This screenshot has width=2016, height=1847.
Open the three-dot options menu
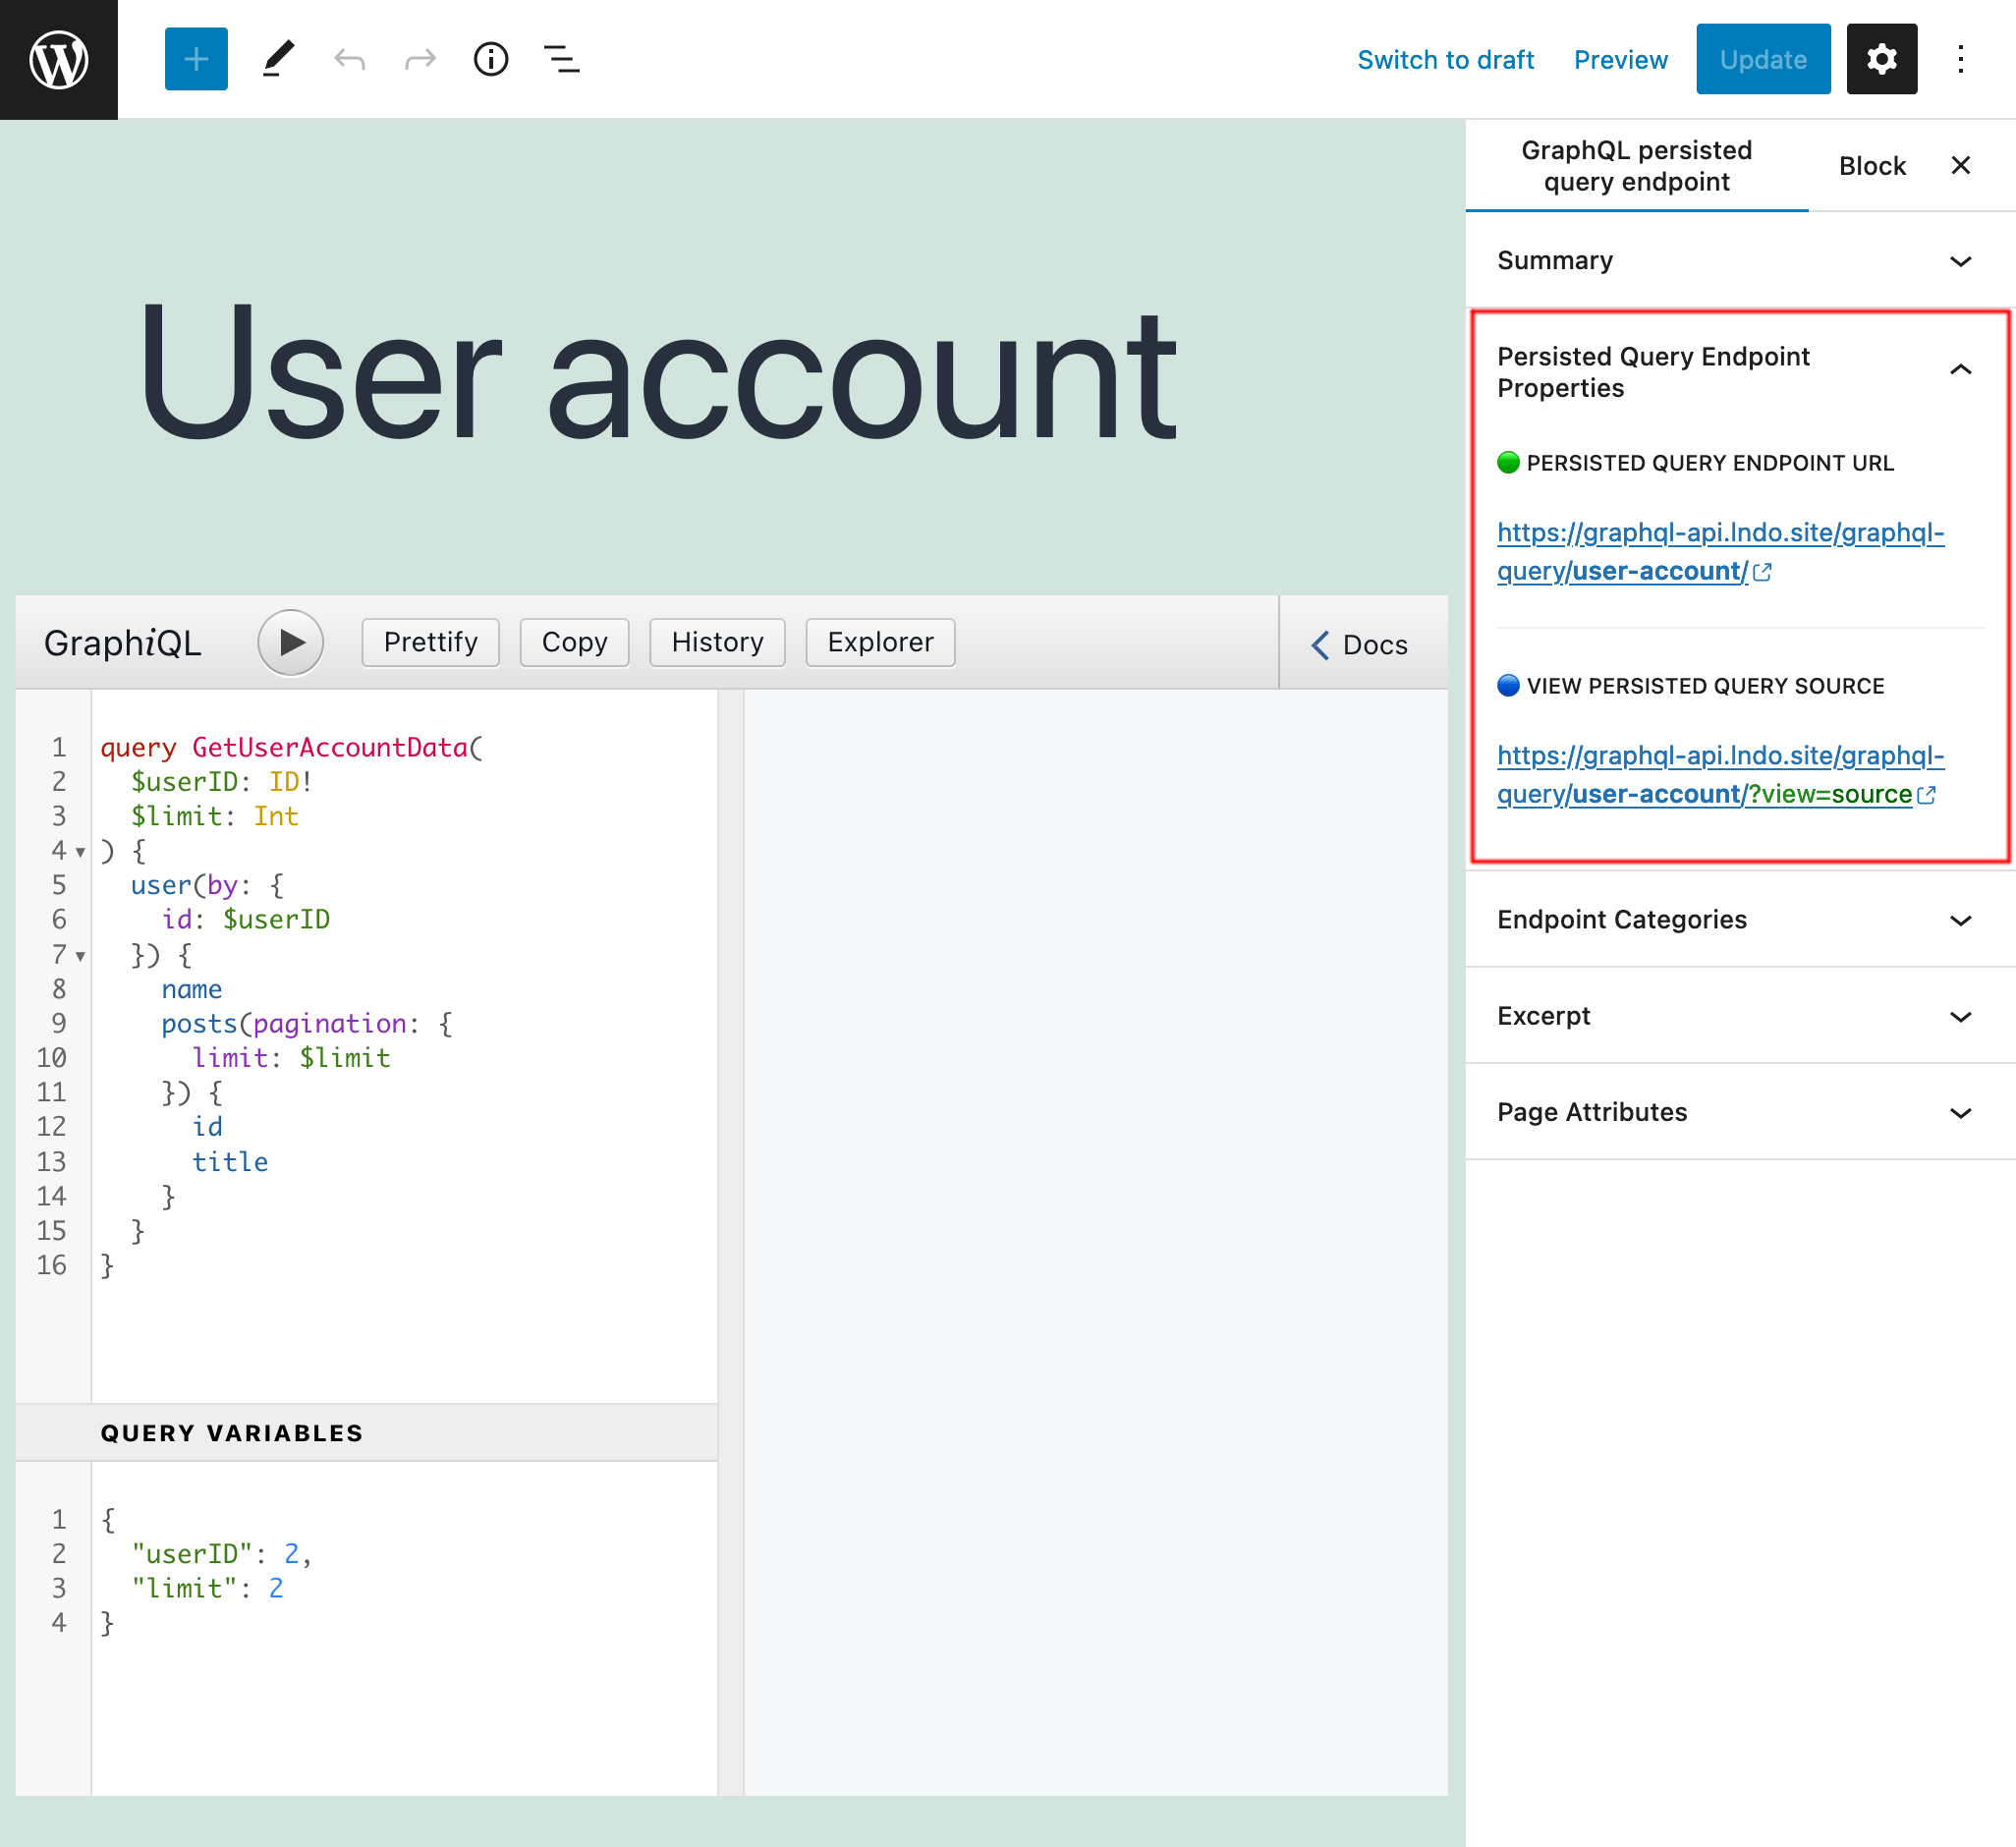click(1960, 59)
